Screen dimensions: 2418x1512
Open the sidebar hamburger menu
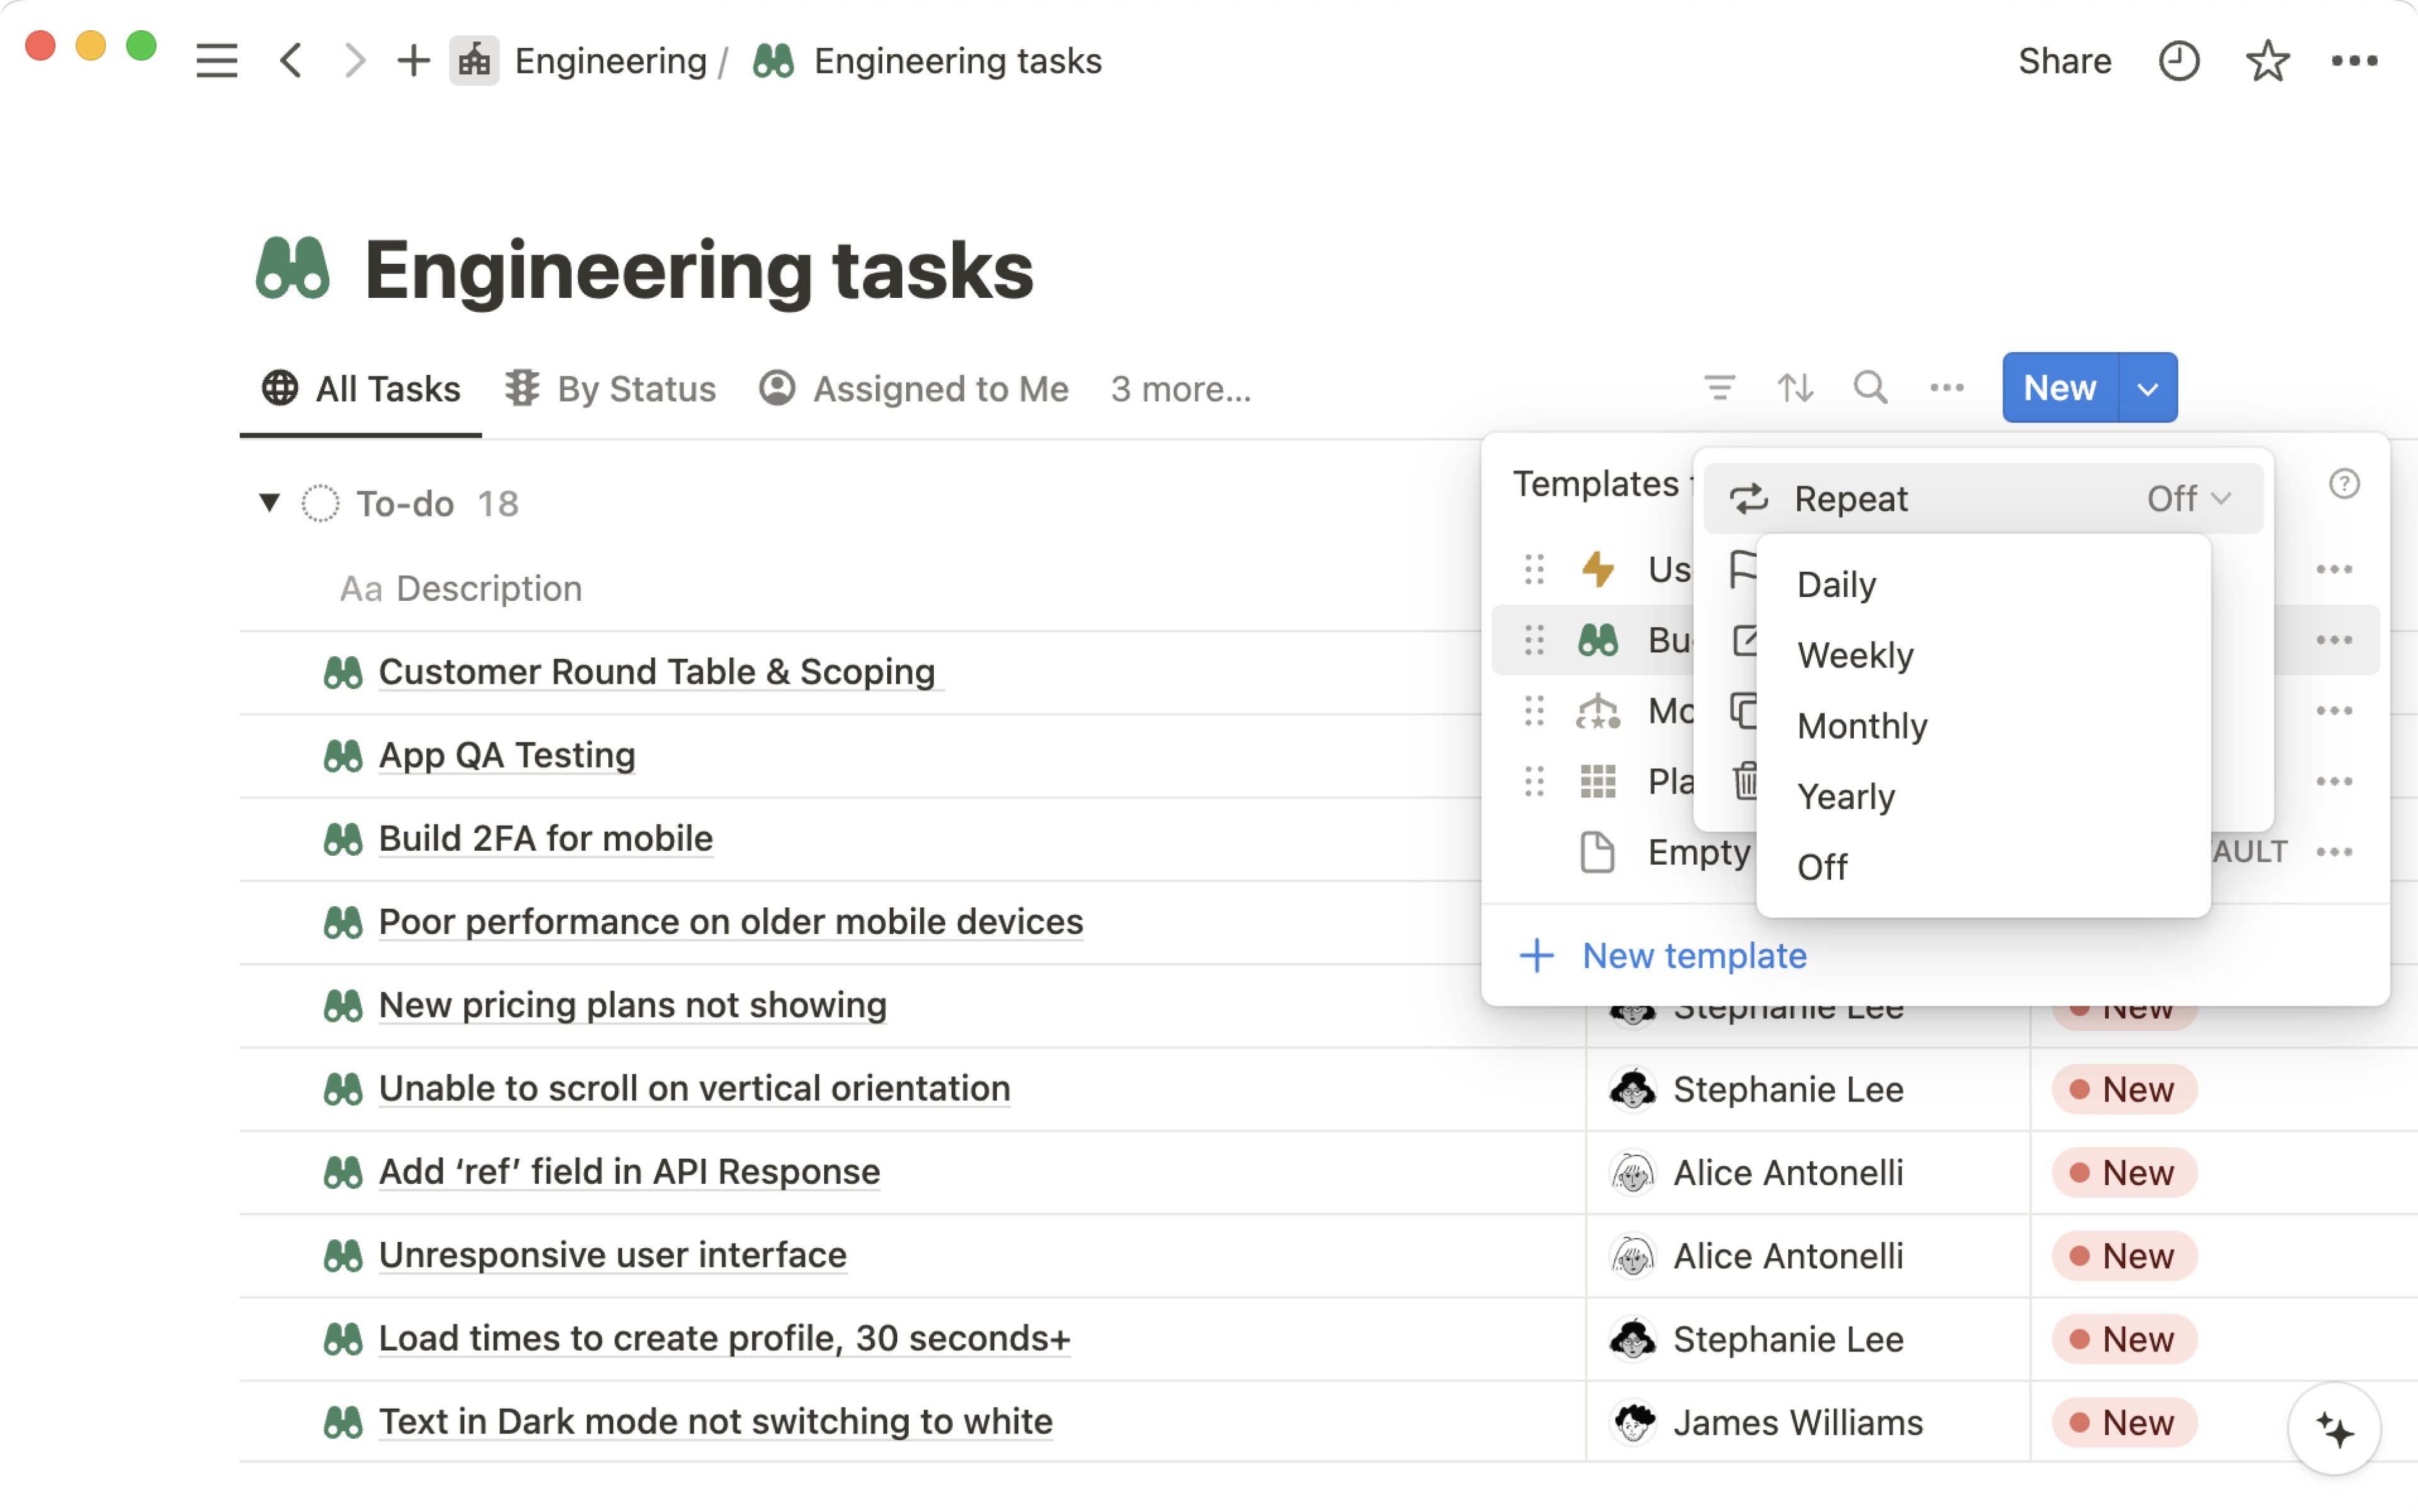[x=216, y=61]
